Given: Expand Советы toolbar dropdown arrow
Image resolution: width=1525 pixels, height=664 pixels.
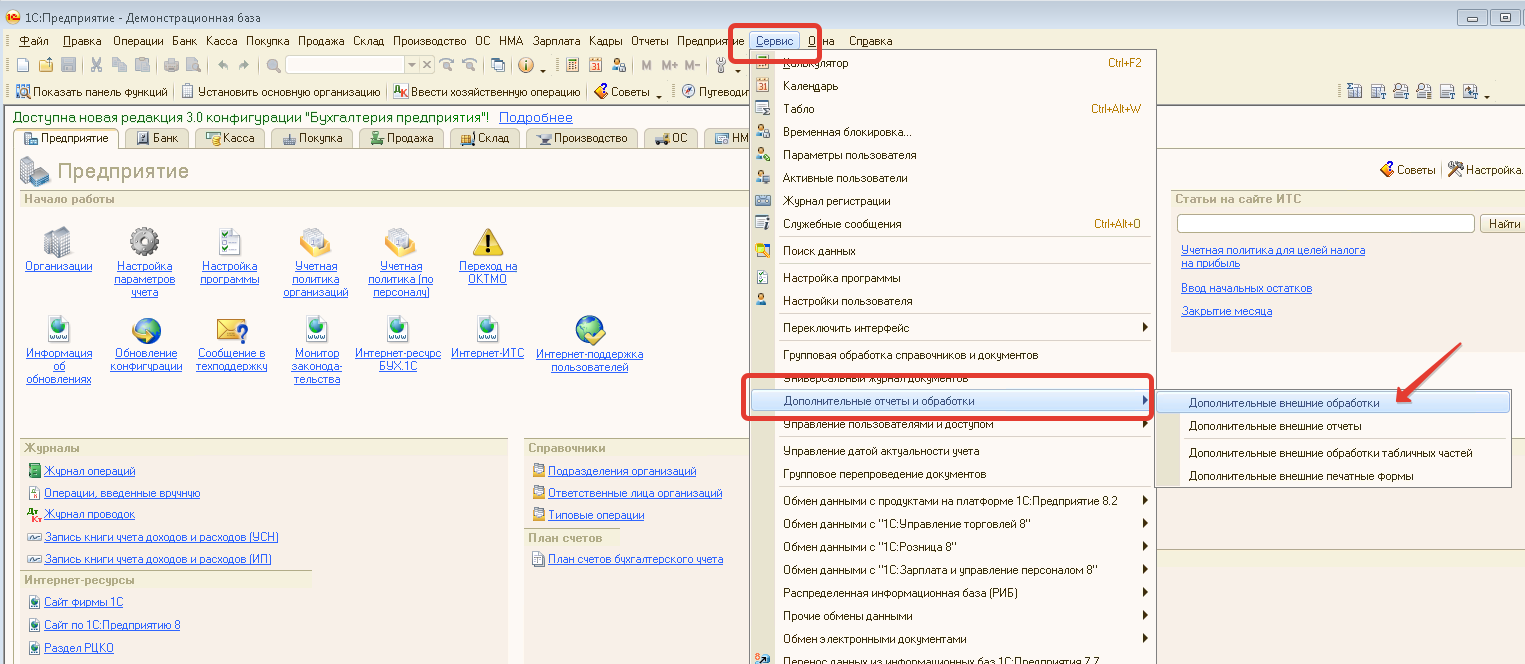Looking at the screenshot, I should (x=659, y=95).
